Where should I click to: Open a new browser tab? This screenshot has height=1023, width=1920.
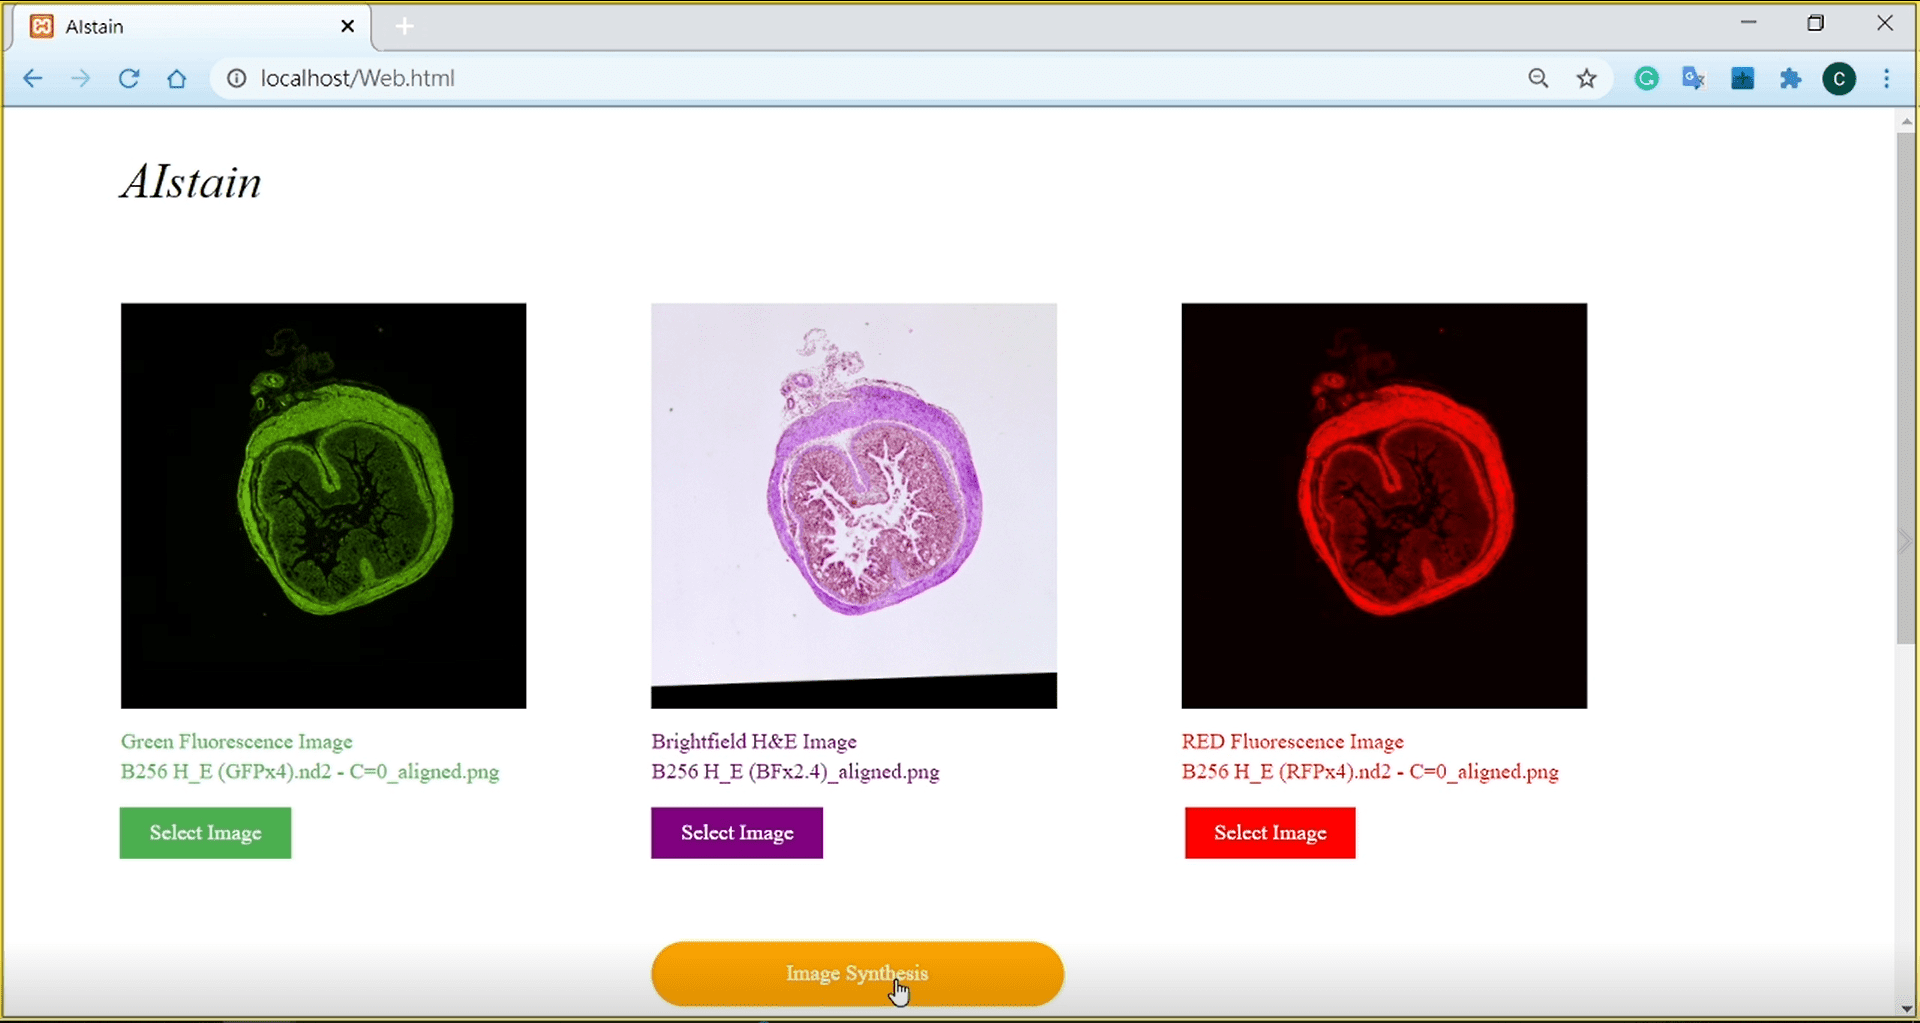click(x=404, y=26)
